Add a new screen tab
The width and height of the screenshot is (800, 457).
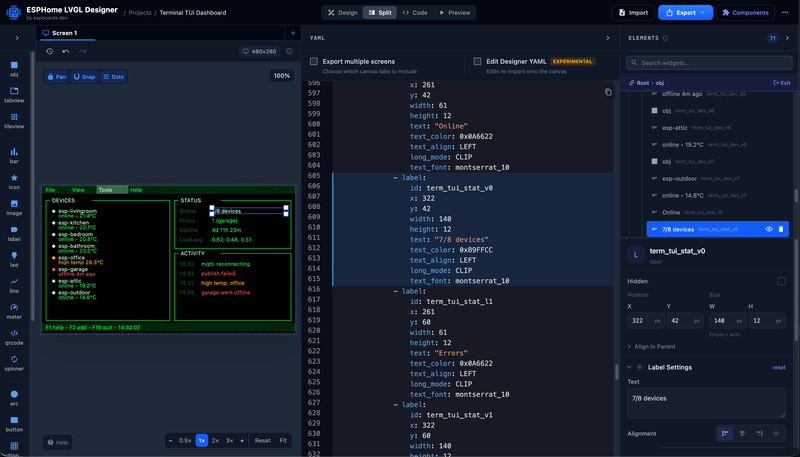click(x=293, y=33)
